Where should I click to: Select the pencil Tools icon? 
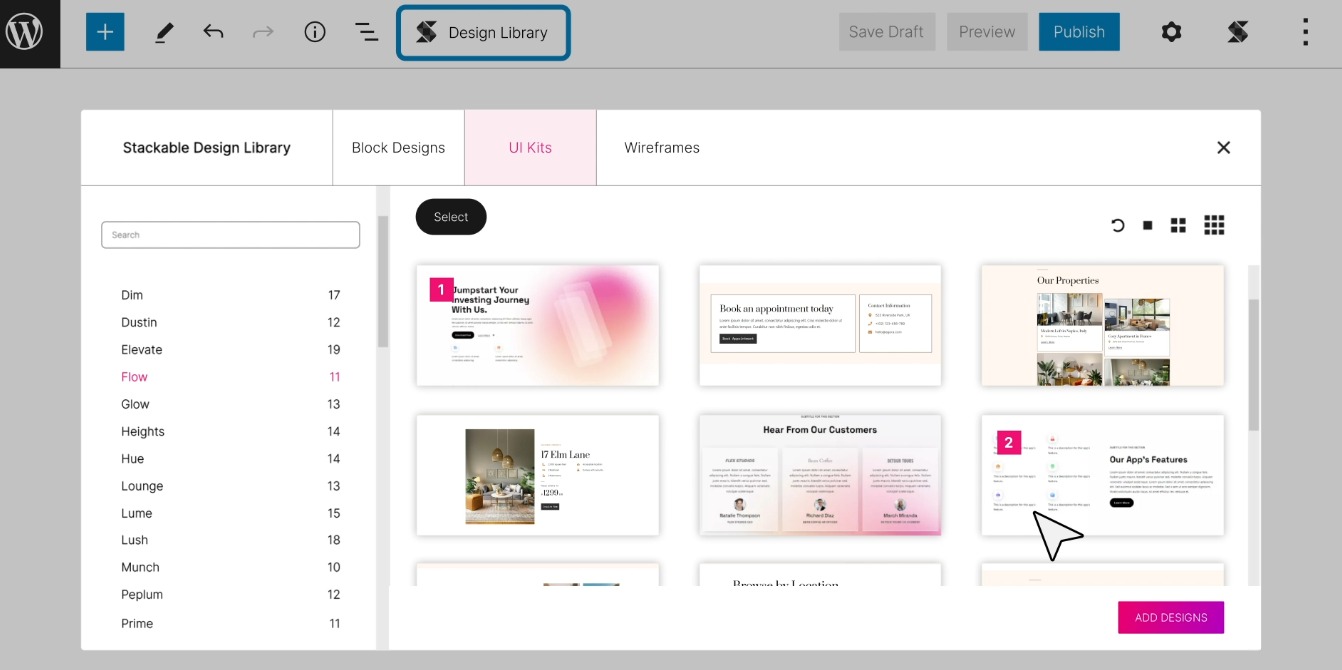coord(164,32)
